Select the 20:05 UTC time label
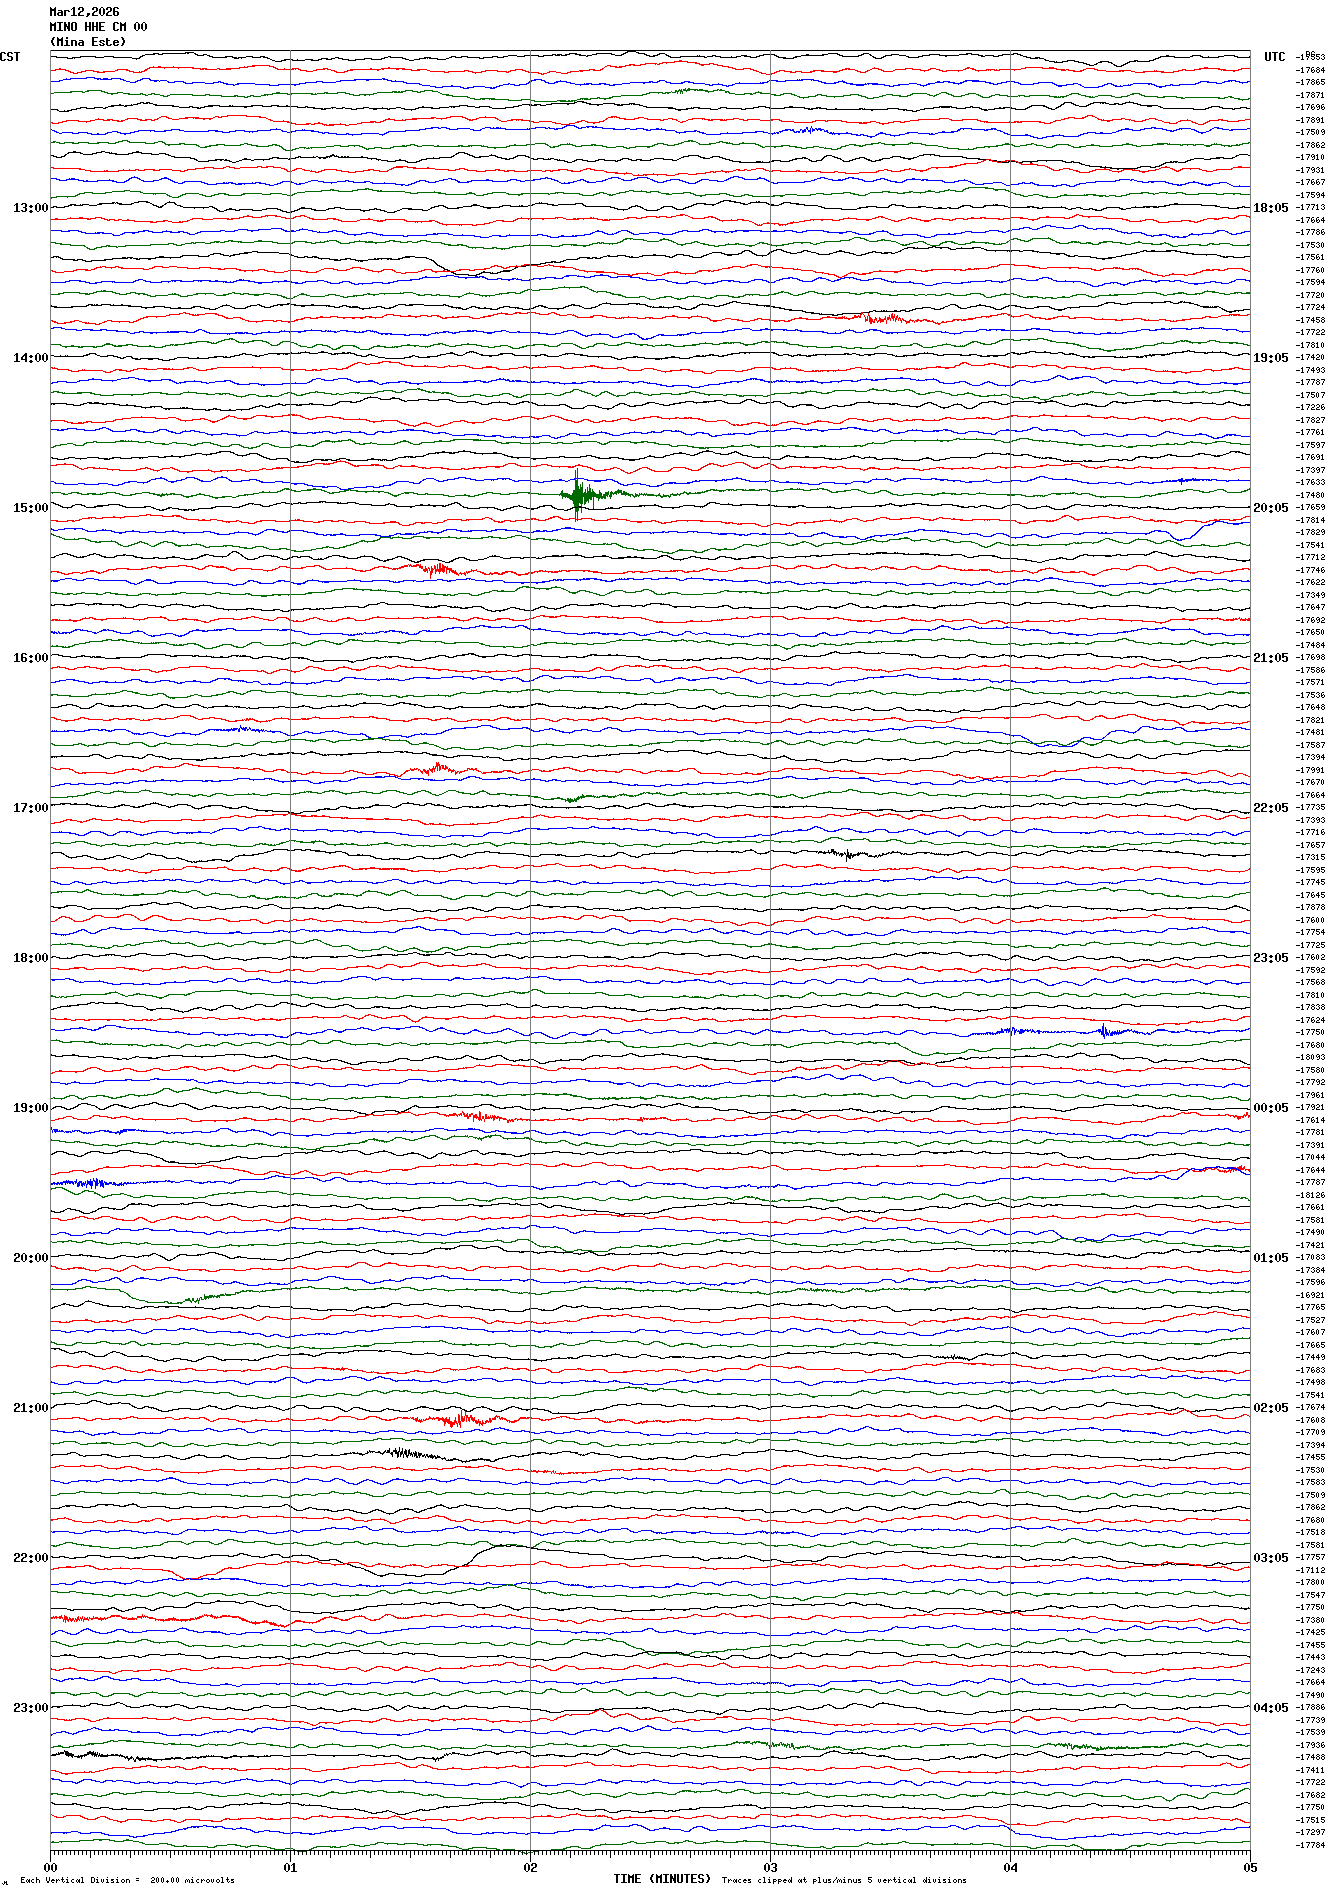This screenshot has width=1330, height=1894. coord(1271,508)
